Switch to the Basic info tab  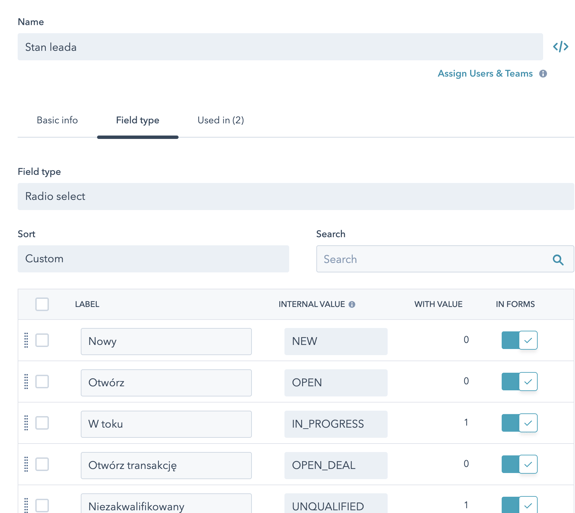click(x=57, y=120)
